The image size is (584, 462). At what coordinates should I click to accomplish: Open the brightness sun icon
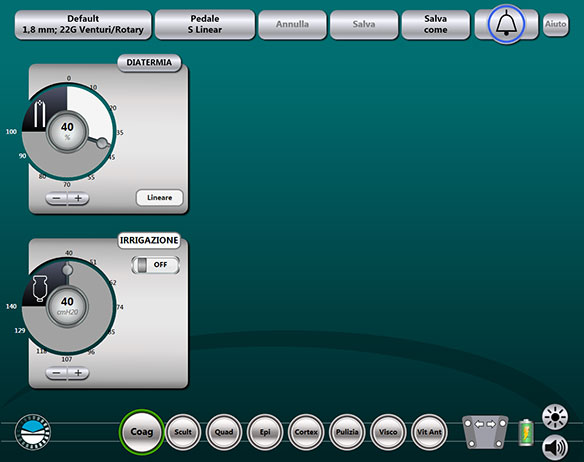pyautogui.click(x=555, y=417)
